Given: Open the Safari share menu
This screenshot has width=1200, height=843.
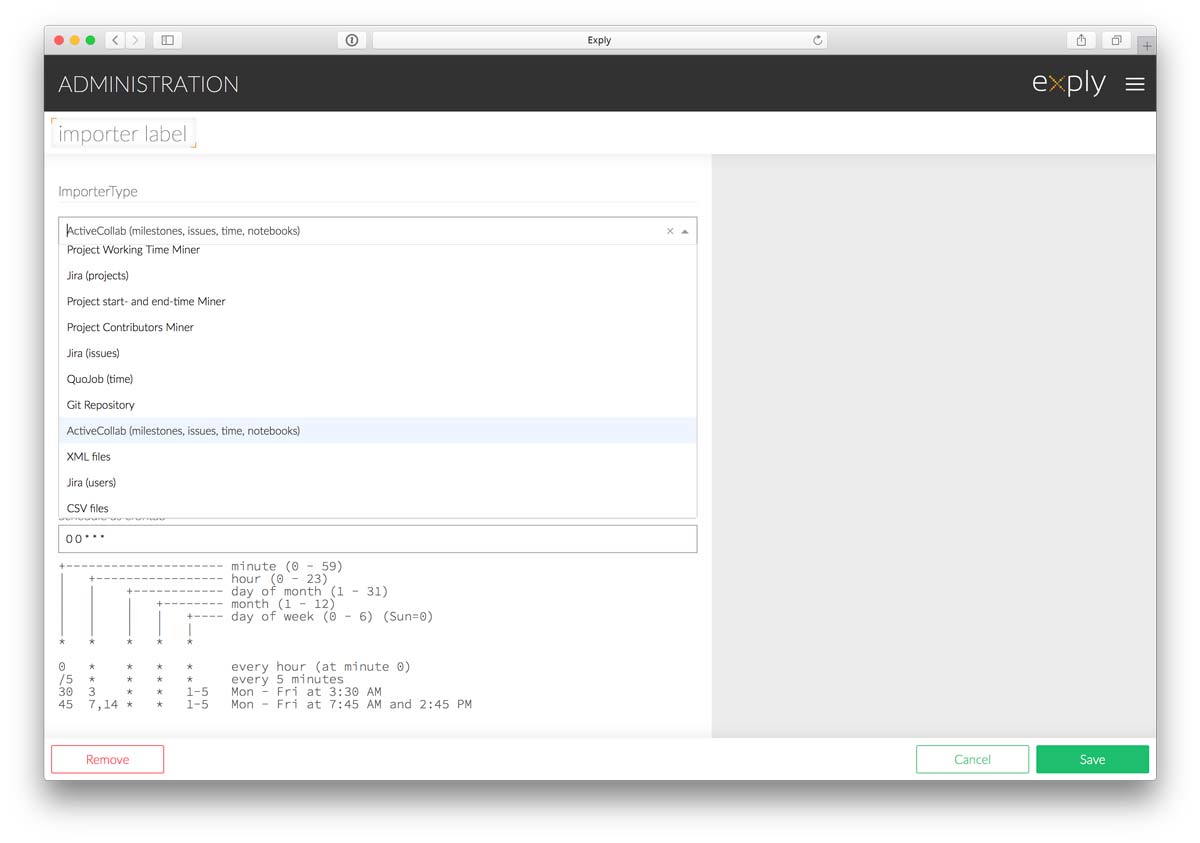Looking at the screenshot, I should point(1081,40).
